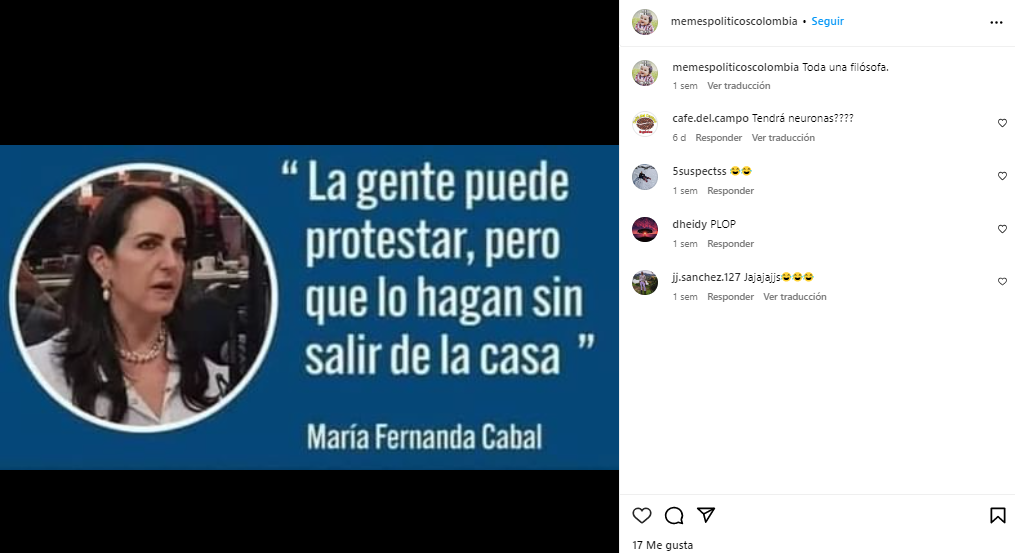Viewport: 1015px width, 553px height.
Task: View the 17 Me gusta likes list
Action: tap(662, 545)
